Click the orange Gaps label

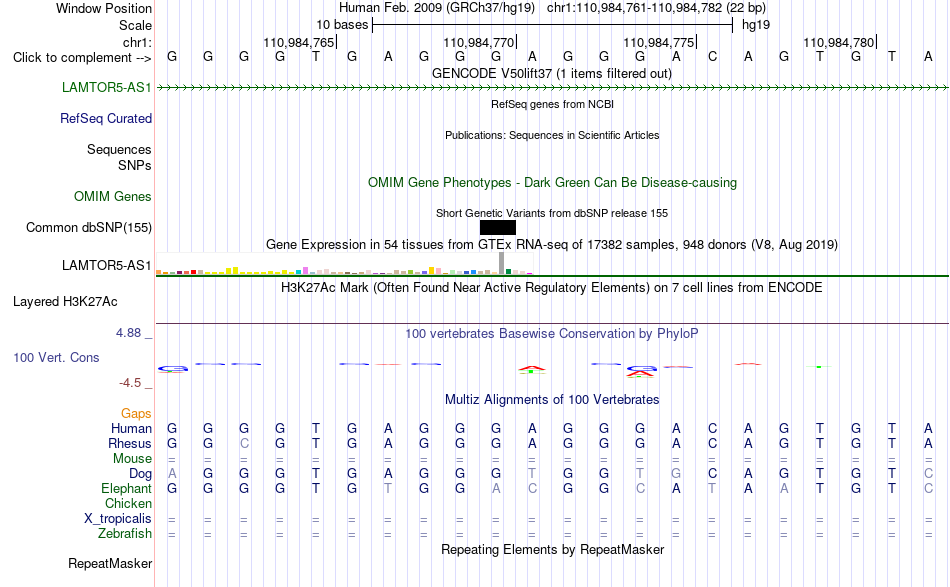point(136,414)
